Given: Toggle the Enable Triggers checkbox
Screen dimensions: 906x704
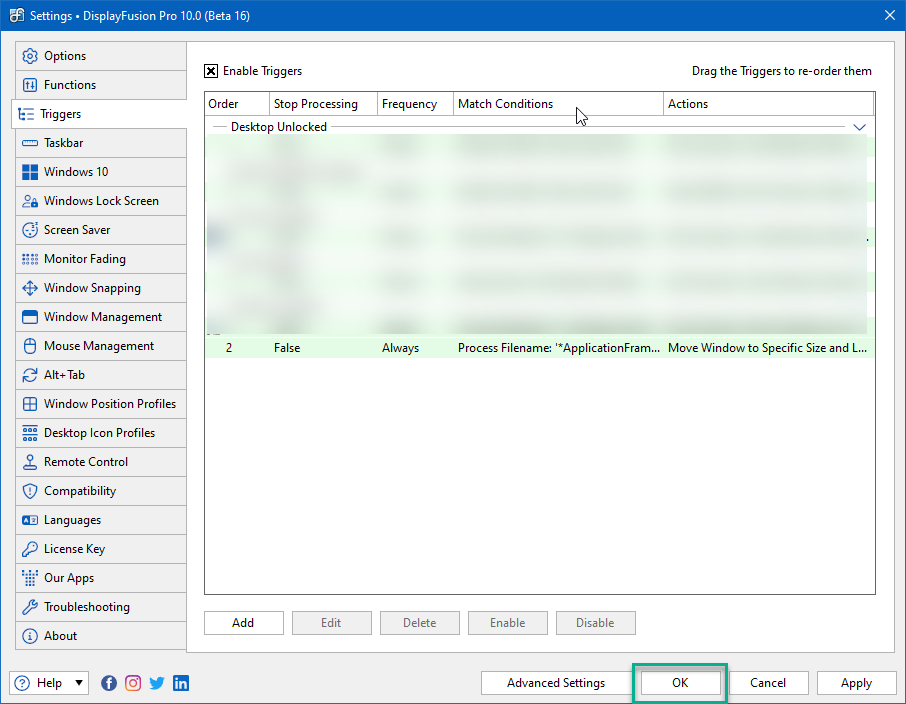Looking at the screenshot, I should (x=211, y=71).
